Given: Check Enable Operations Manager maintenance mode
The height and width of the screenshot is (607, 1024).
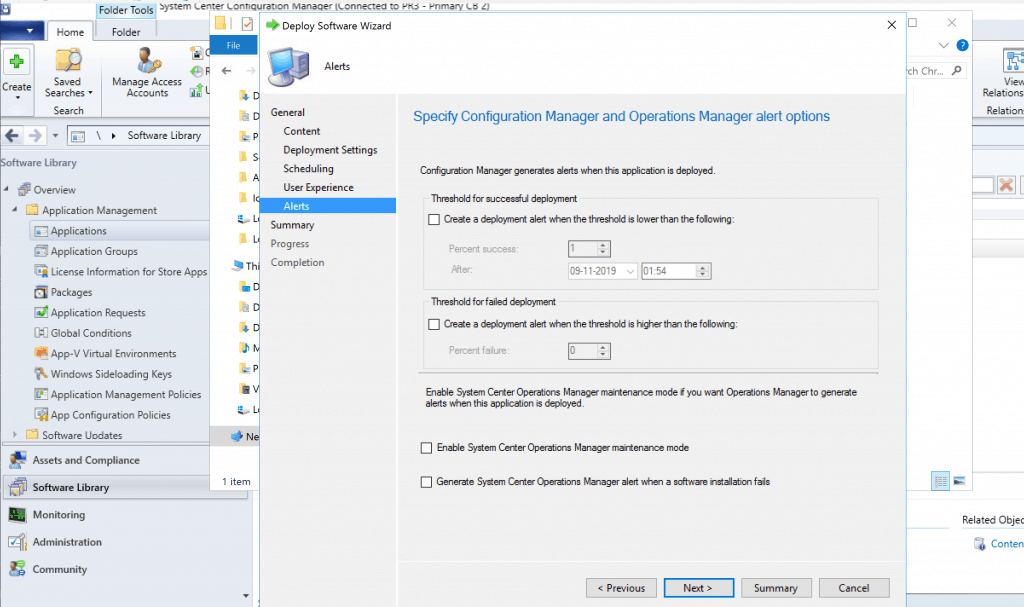Looking at the screenshot, I should point(426,448).
